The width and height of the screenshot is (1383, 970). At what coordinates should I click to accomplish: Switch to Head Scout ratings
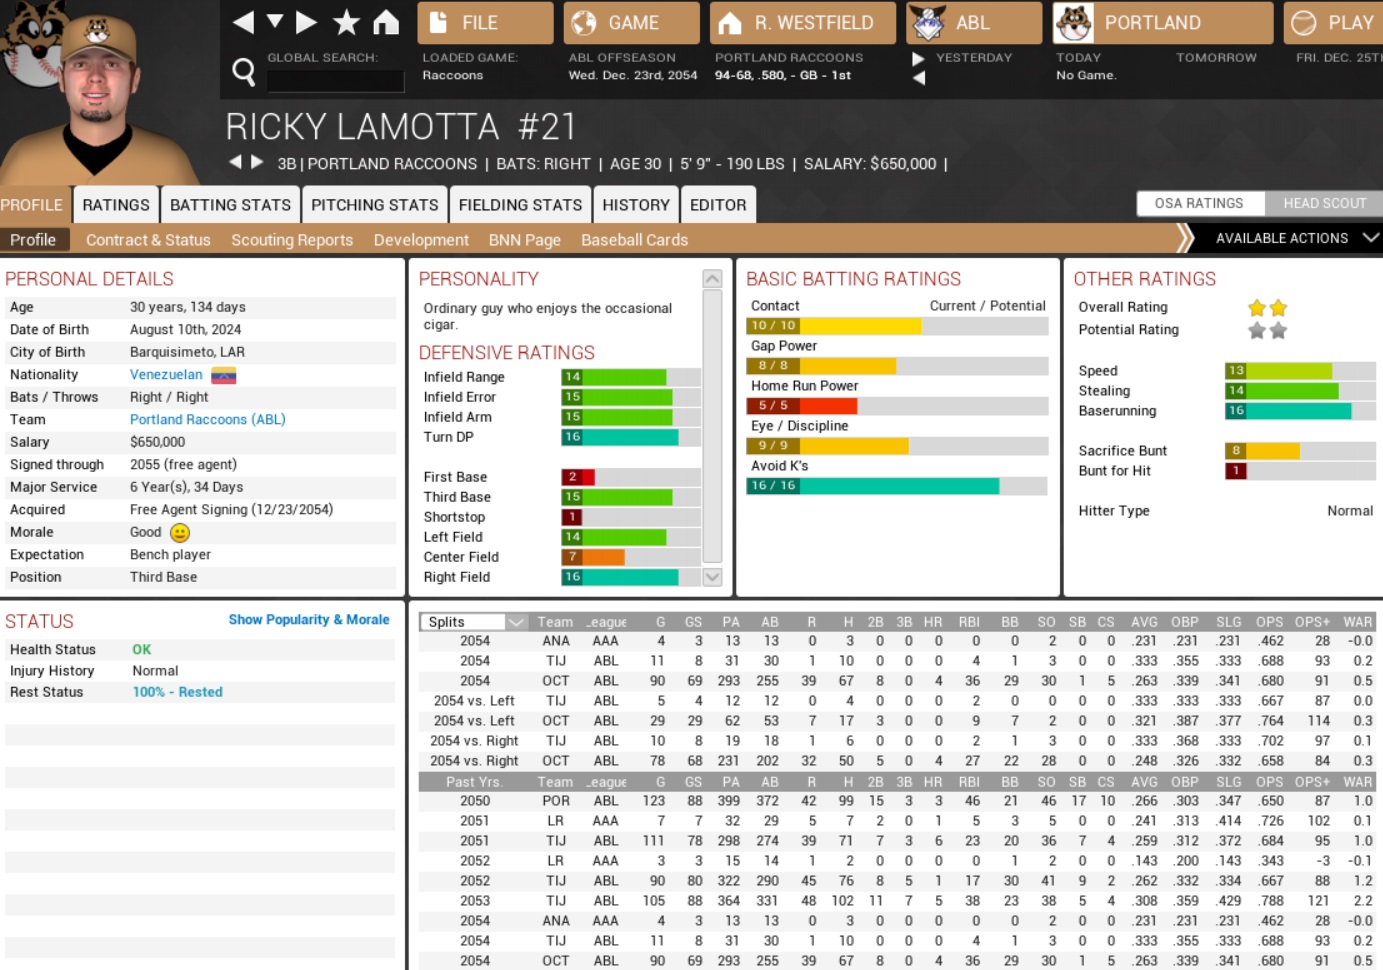click(1323, 203)
